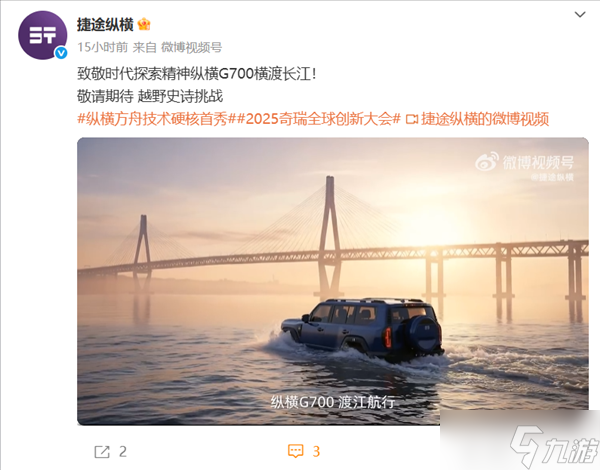Open comments via the orange comment icon

[x=296, y=451]
